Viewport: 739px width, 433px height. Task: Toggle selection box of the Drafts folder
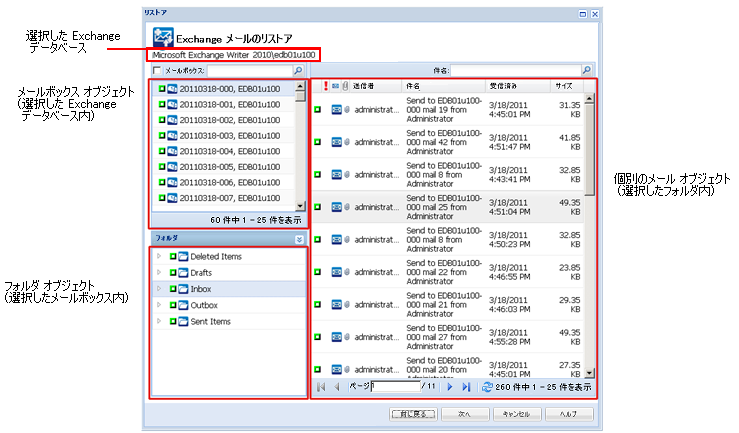point(173,273)
